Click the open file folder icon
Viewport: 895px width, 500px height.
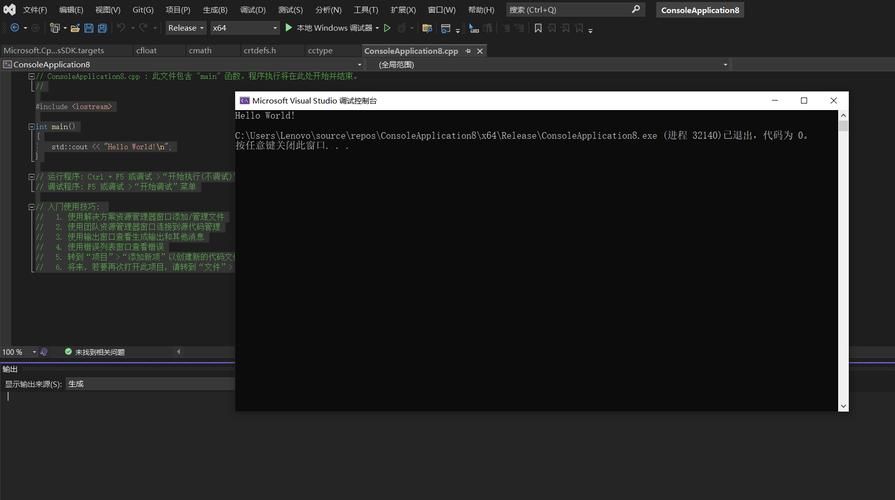[x=75, y=28]
